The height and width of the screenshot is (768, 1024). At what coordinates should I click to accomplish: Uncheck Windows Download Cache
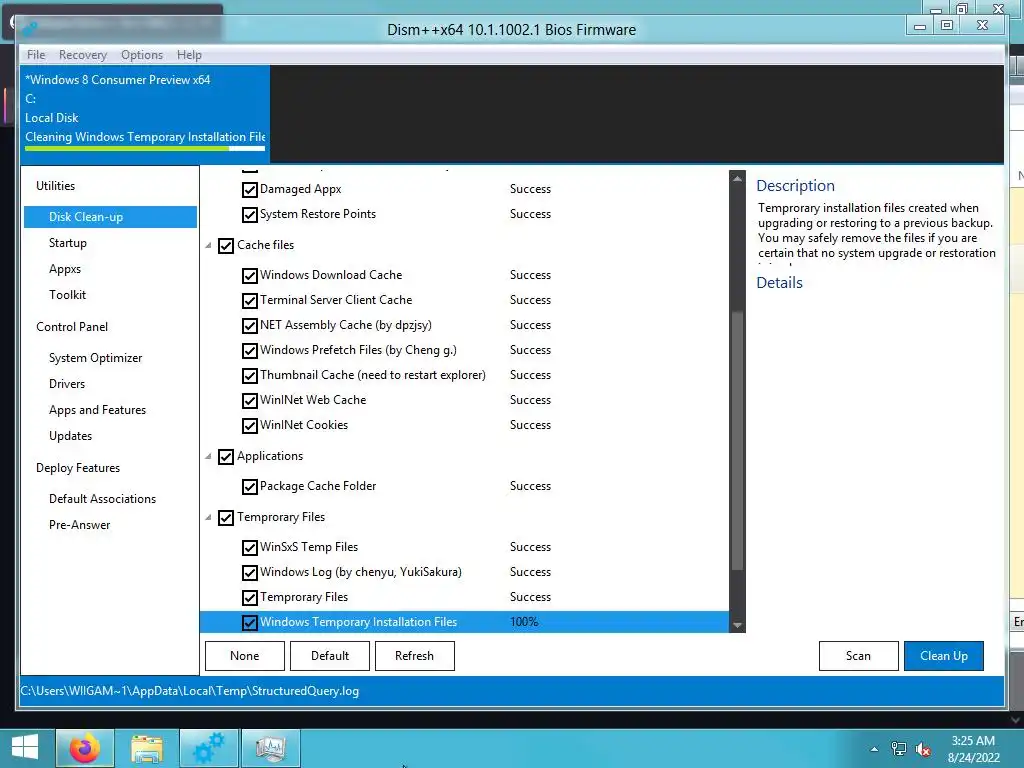click(x=249, y=276)
